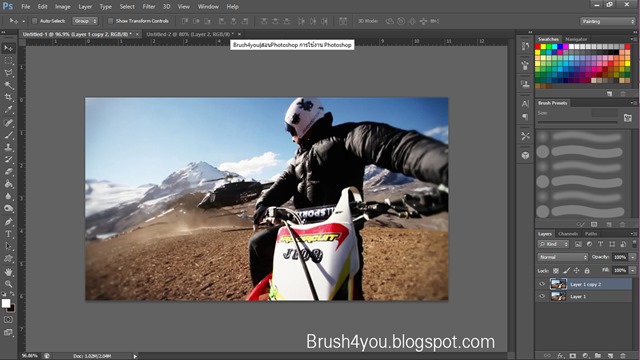The height and width of the screenshot is (360, 640).
Task: Pick the Eyedropper tool
Action: tap(8, 110)
